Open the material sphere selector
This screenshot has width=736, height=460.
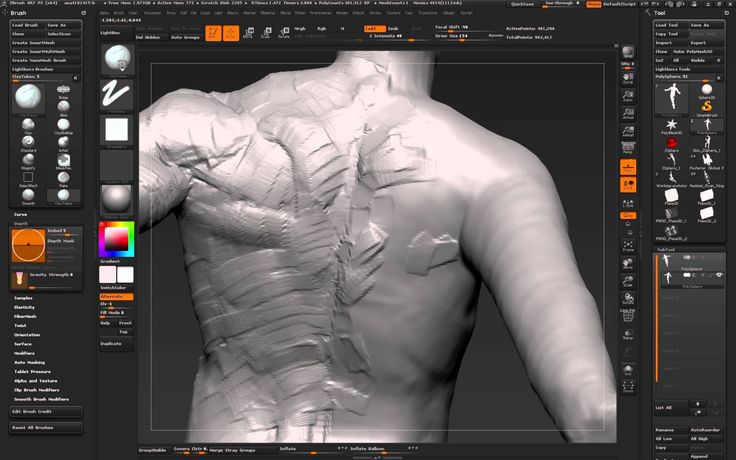click(117, 196)
